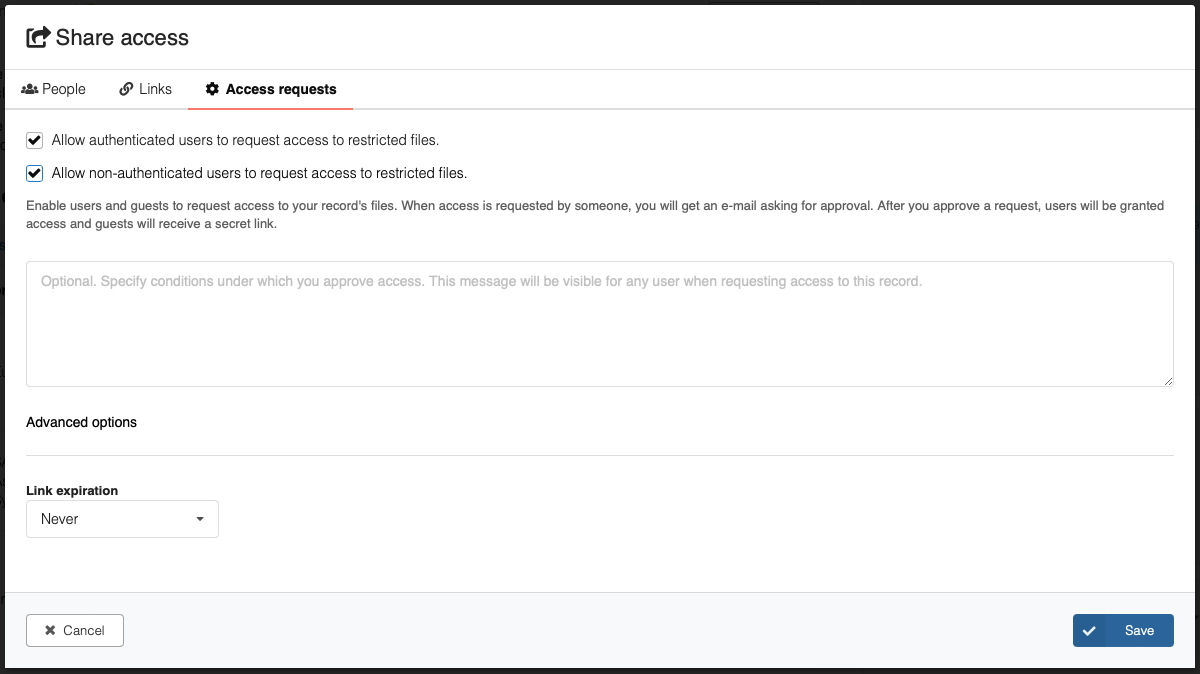Open the Links tab
The height and width of the screenshot is (674, 1200).
(146, 89)
